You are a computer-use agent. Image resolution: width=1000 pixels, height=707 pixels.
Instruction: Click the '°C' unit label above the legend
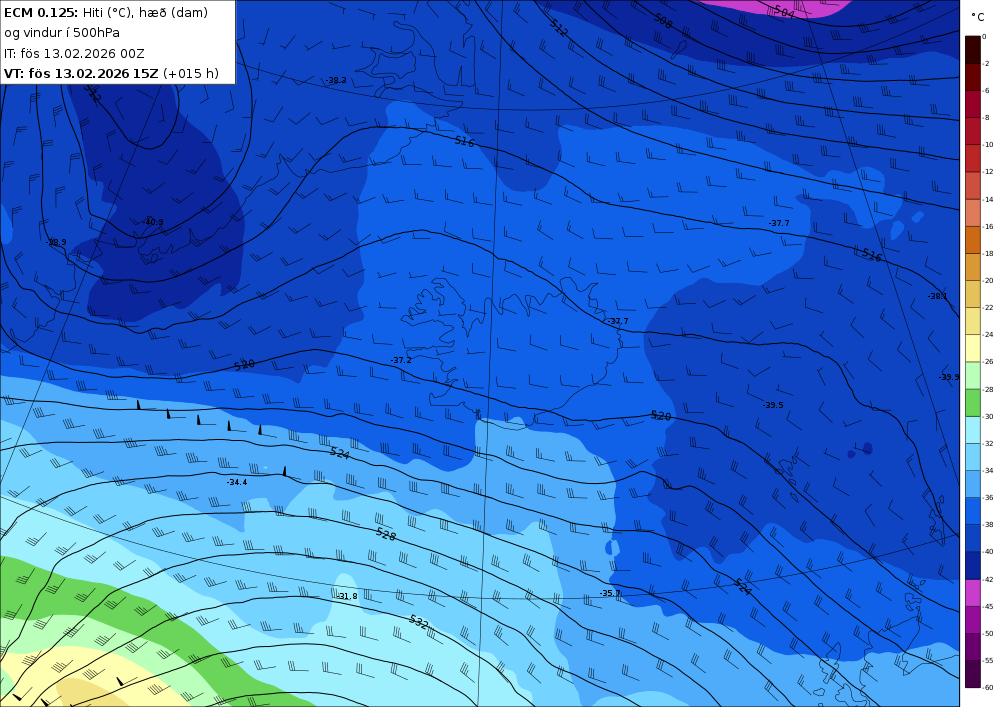978,17
